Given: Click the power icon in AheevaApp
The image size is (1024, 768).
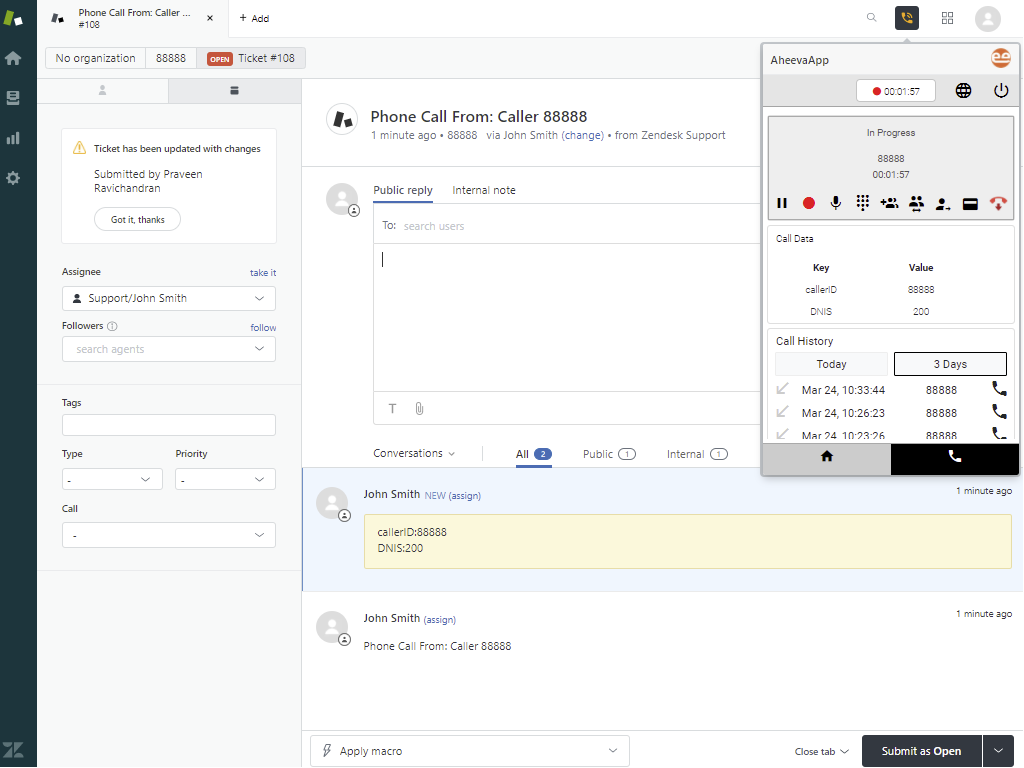Looking at the screenshot, I should tap(1001, 91).
